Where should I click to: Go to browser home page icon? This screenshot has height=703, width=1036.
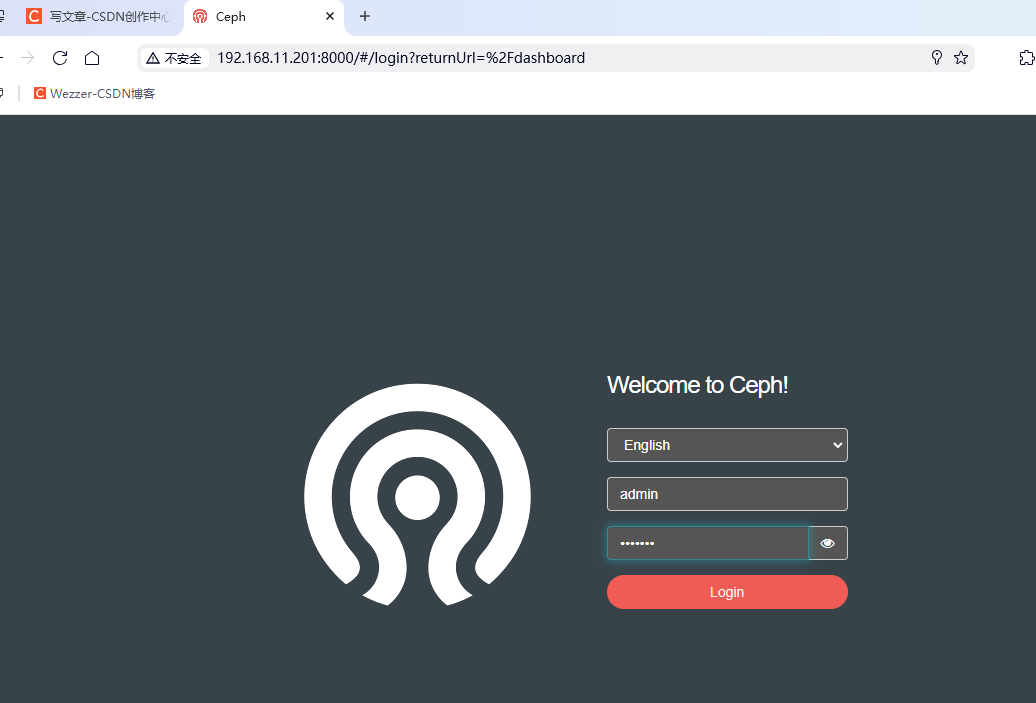[92, 58]
